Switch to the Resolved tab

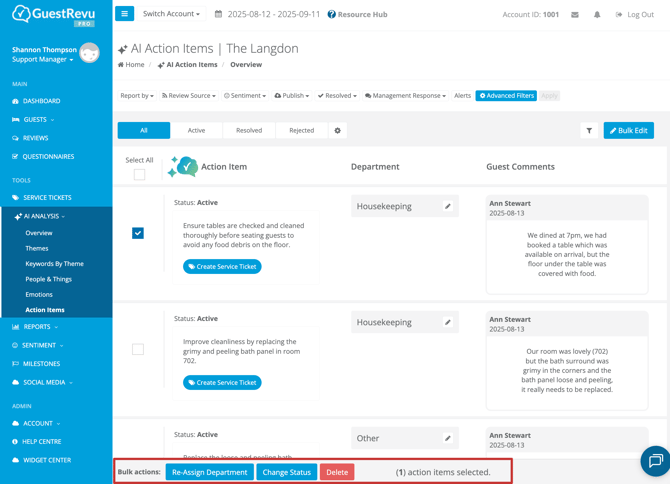coord(249,131)
